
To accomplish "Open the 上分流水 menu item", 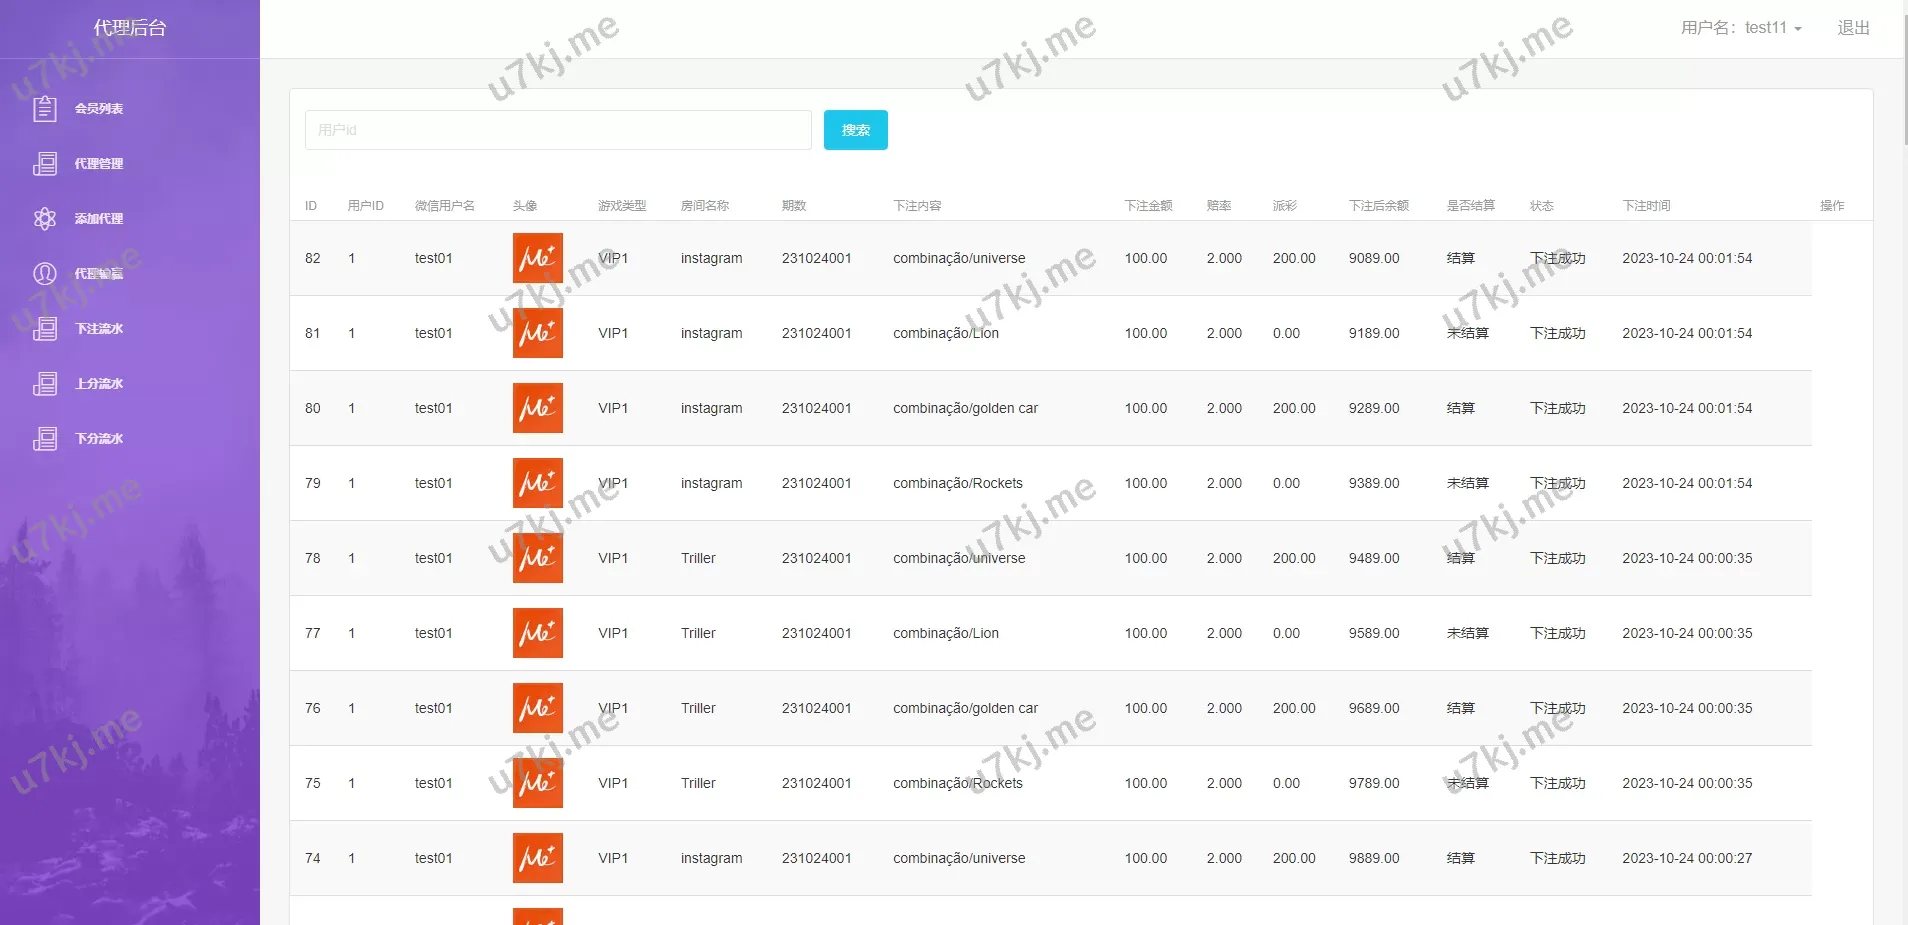I will pyautogui.click(x=98, y=383).
